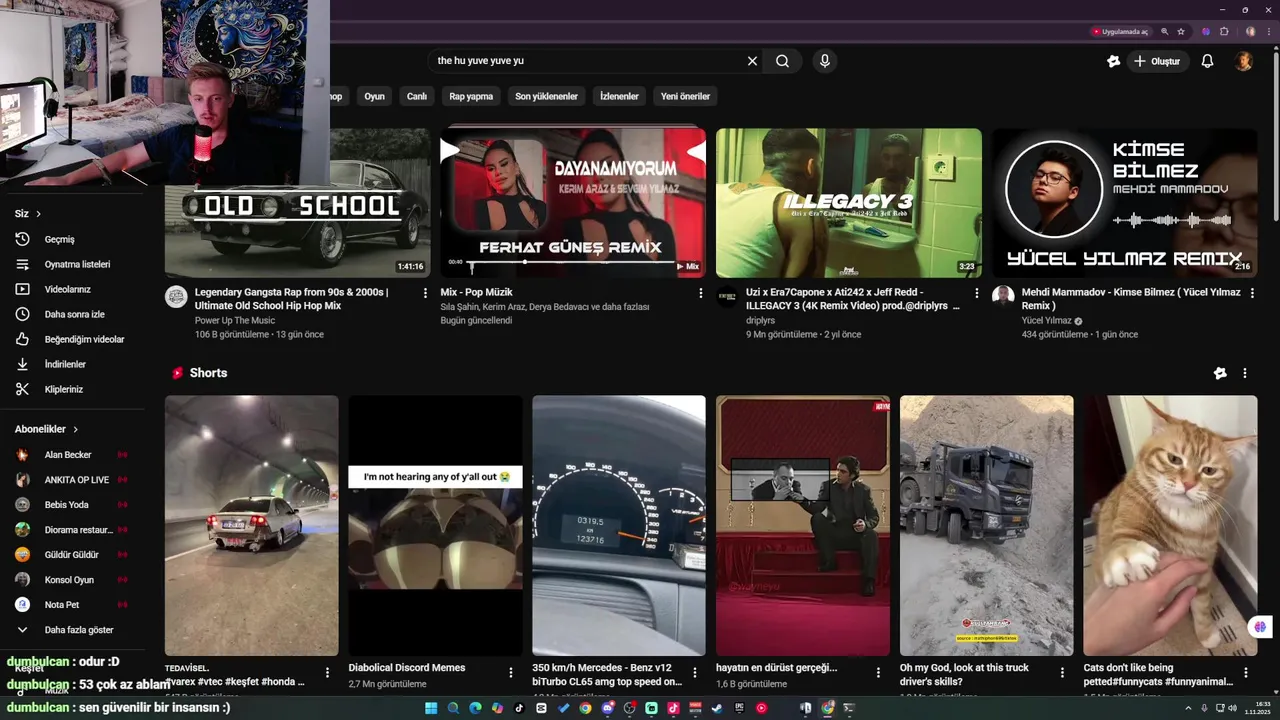Open the truck driver short thumbnail
The image size is (1280, 720).
(986, 526)
